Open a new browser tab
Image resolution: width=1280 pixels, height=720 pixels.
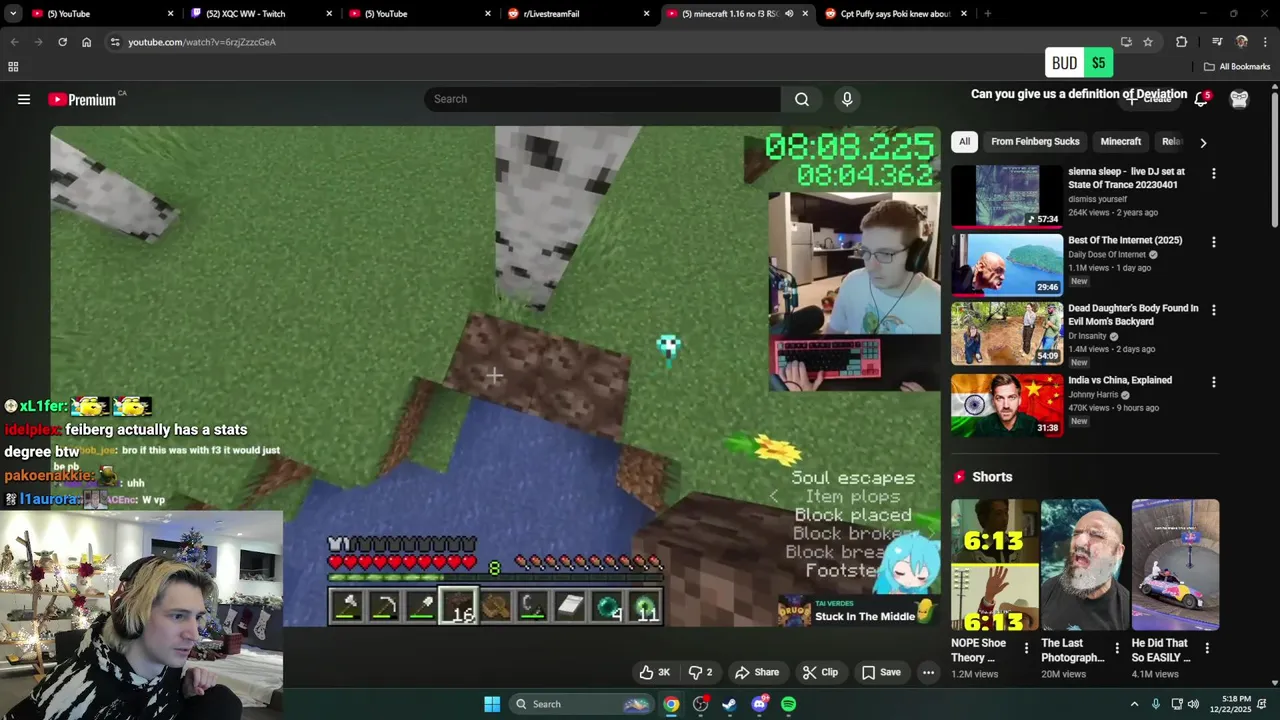[x=987, y=14]
